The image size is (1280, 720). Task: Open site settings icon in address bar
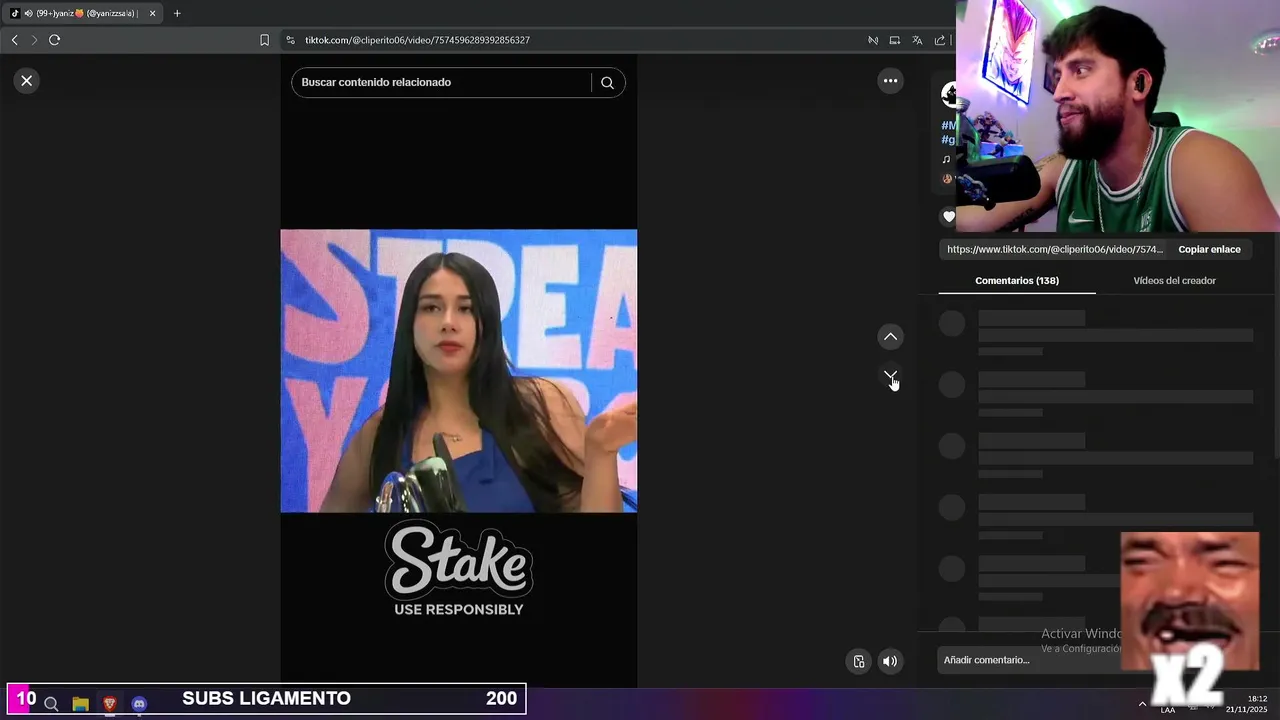click(290, 40)
